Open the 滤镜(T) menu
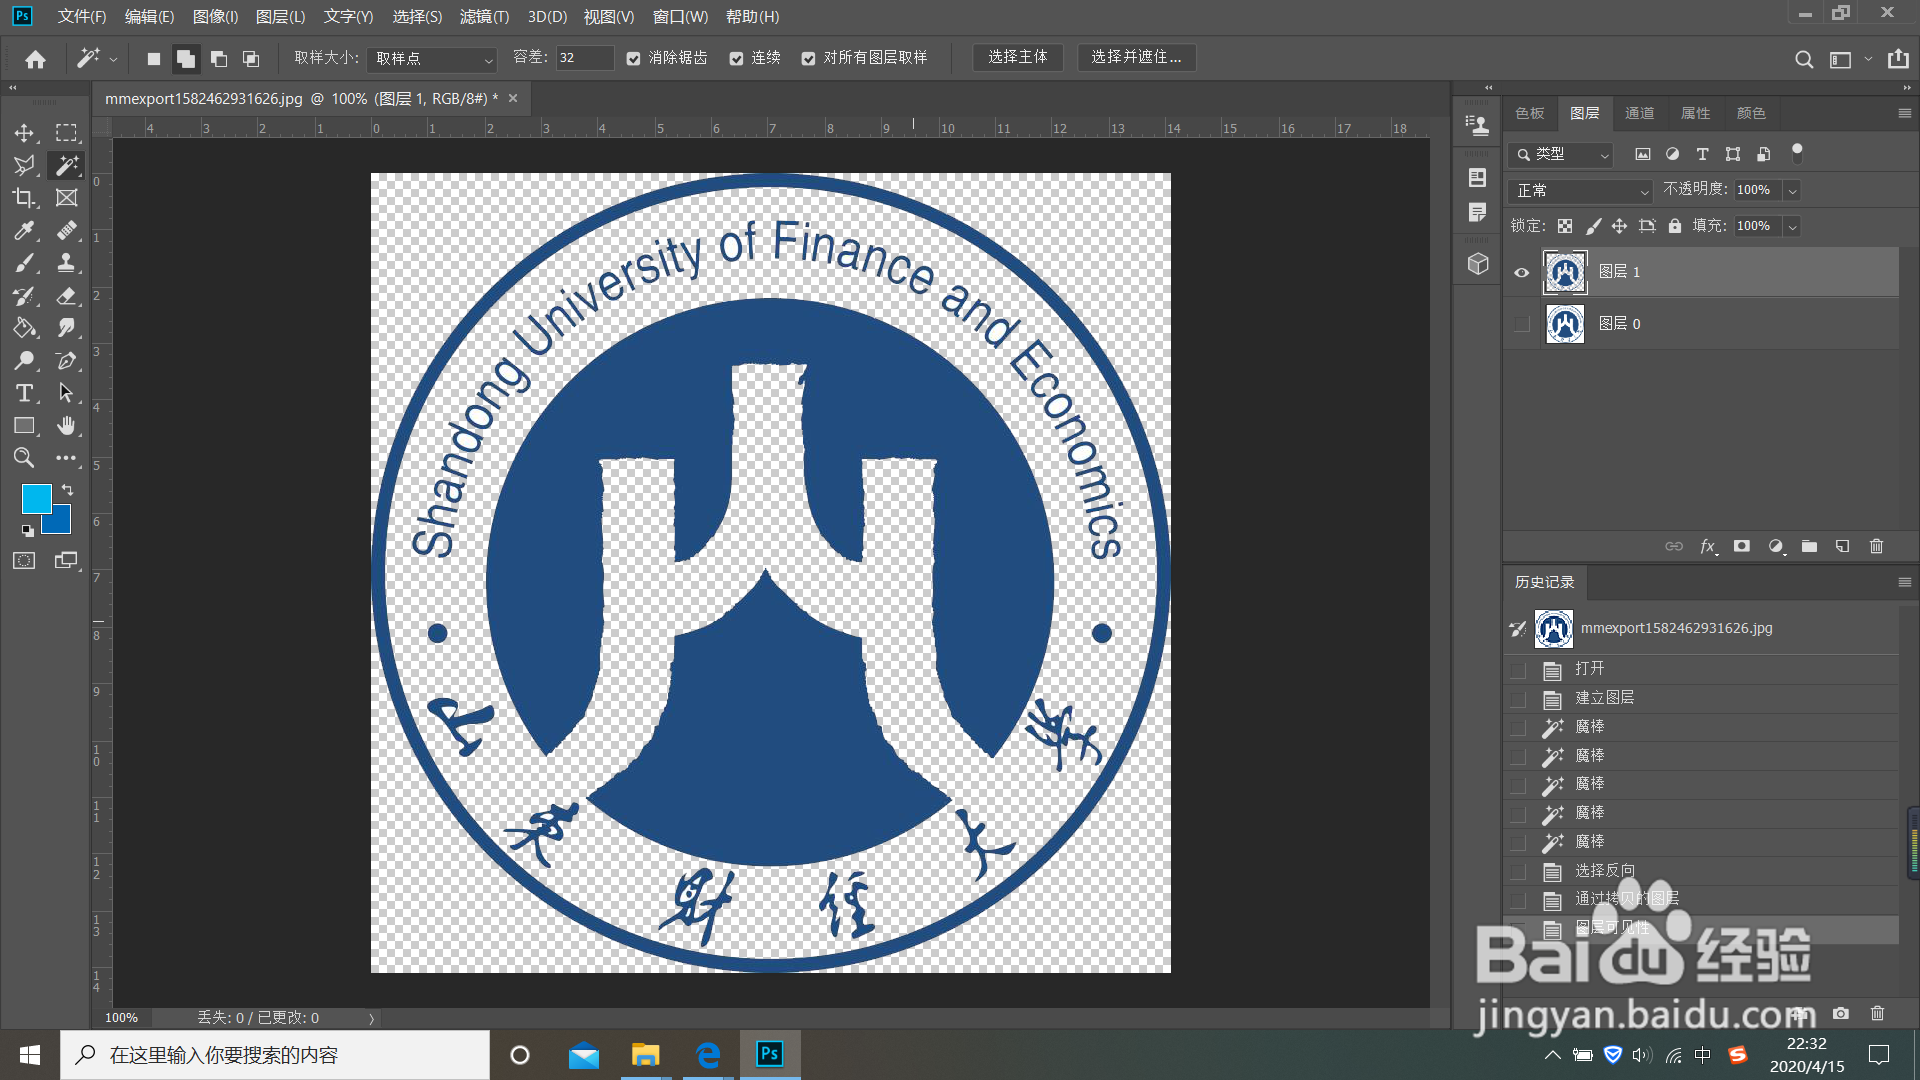 pyautogui.click(x=484, y=17)
